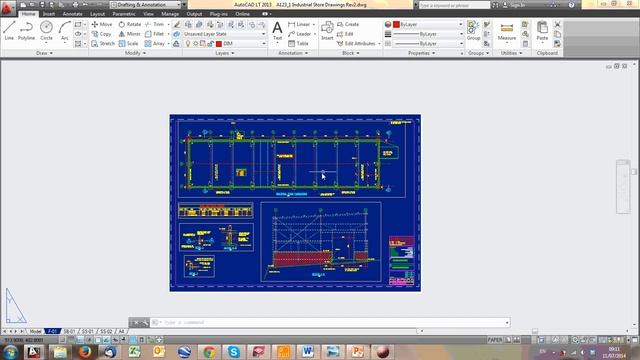Screen dimensions: 640x360
Task: Open the ByLayer linetype dropdown
Action: point(428,43)
